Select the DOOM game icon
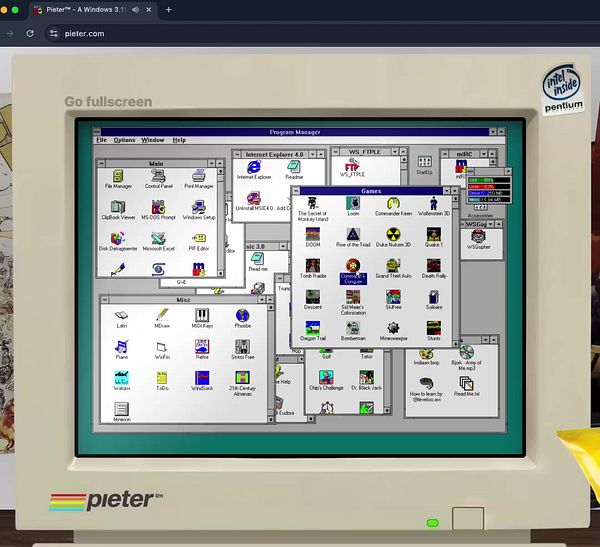 [313, 238]
